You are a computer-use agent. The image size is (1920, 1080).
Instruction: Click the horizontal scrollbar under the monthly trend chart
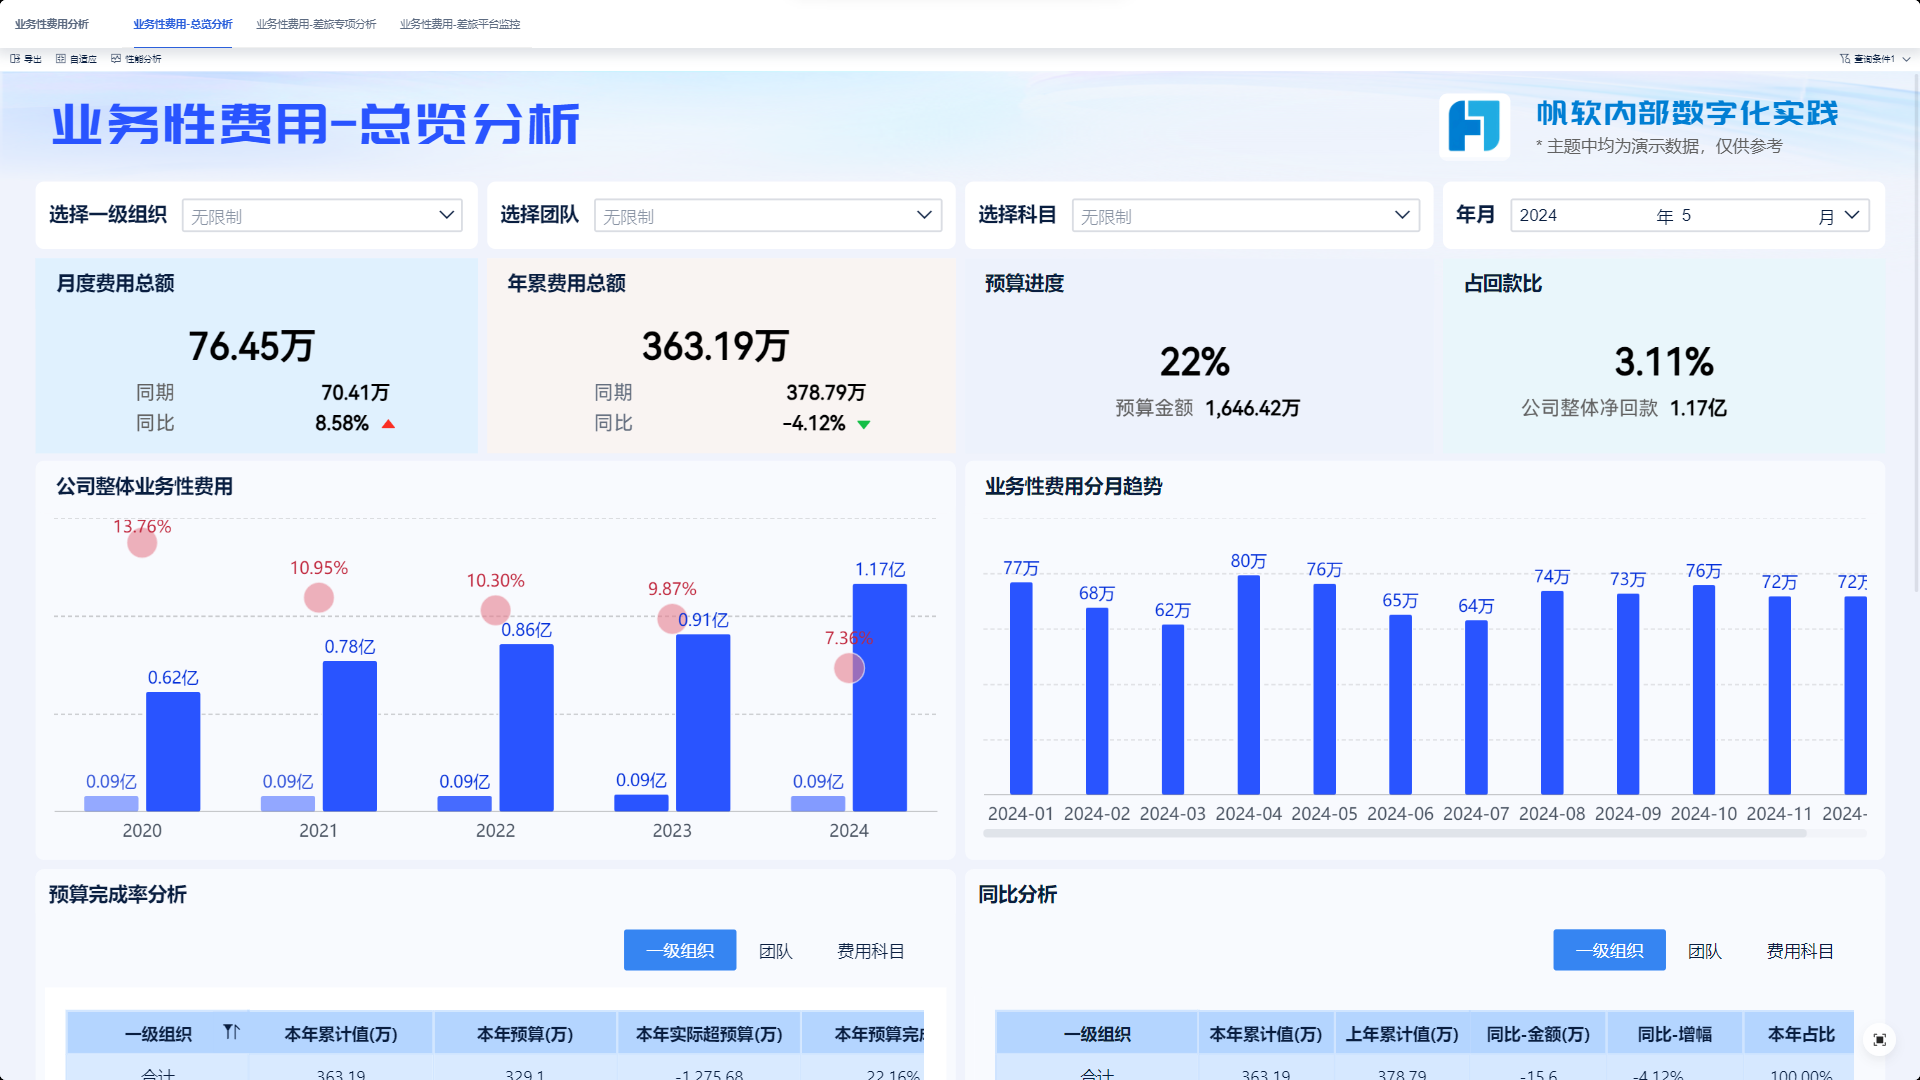pyautogui.click(x=1394, y=833)
